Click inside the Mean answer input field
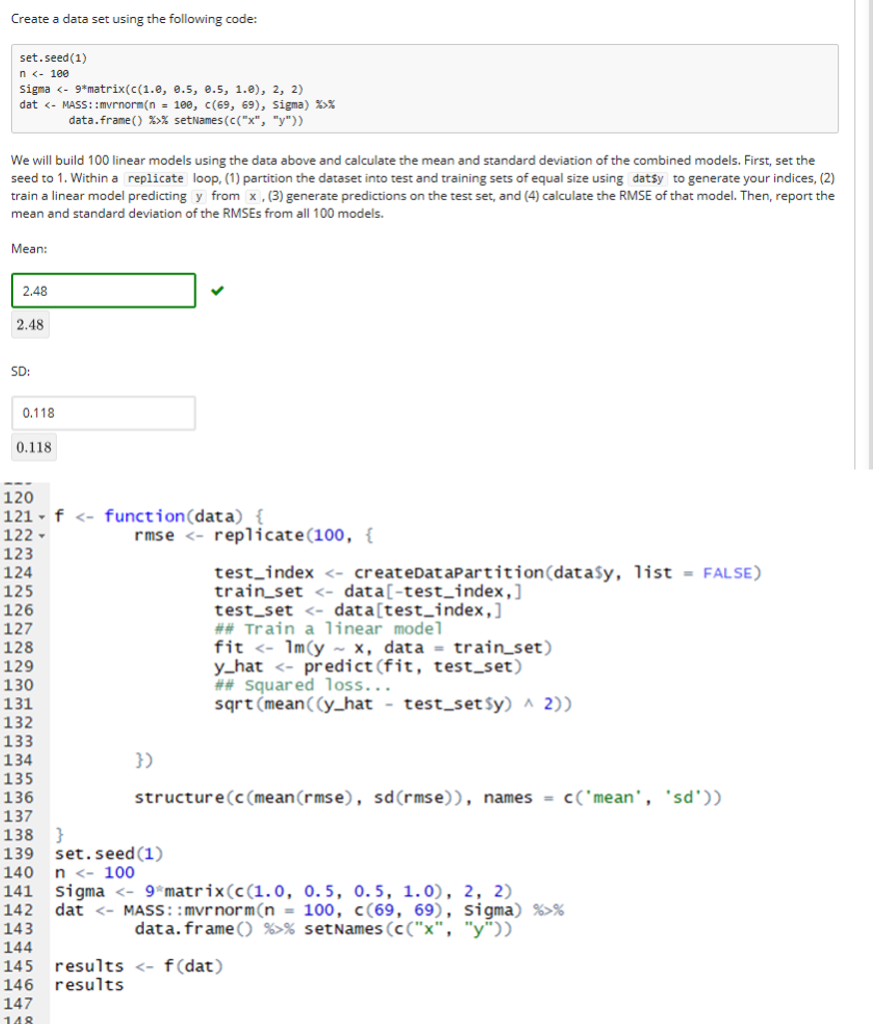This screenshot has height=1024, width=873. pos(103,289)
